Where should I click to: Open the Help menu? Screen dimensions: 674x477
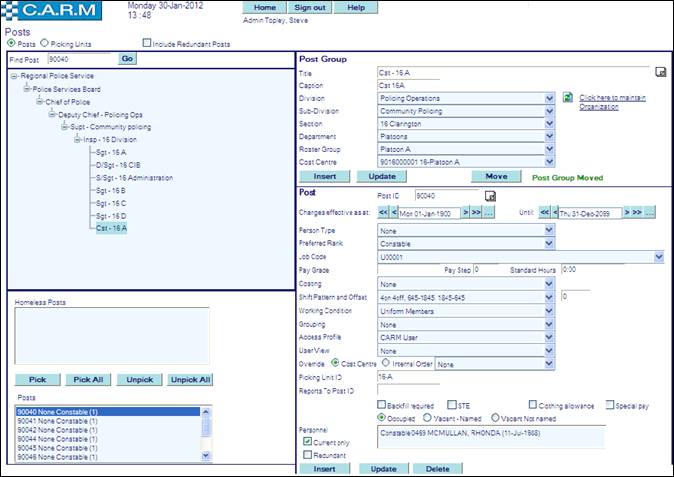355,7
